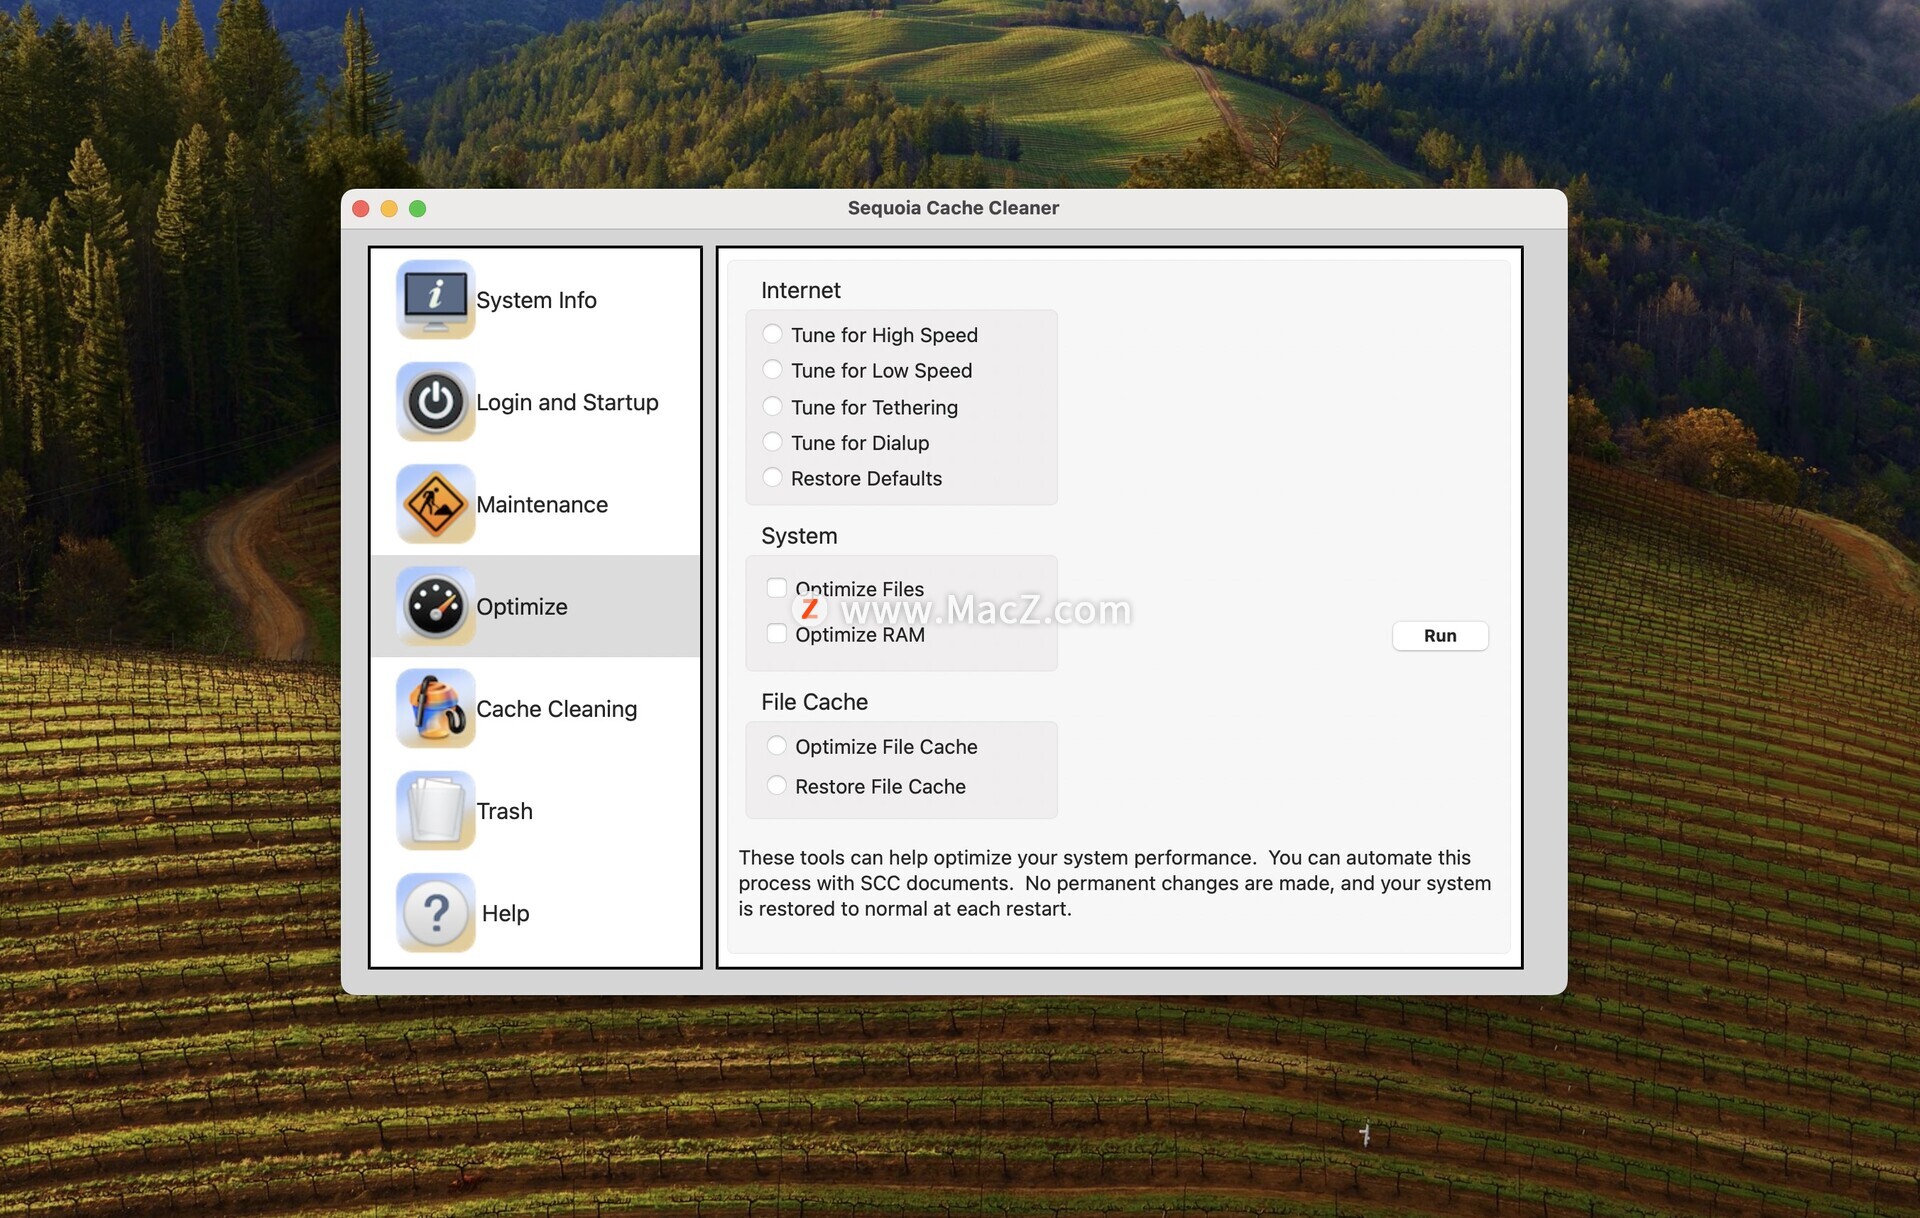The image size is (1920, 1218).
Task: Pick the Tune for Dialup option
Action: [x=772, y=442]
